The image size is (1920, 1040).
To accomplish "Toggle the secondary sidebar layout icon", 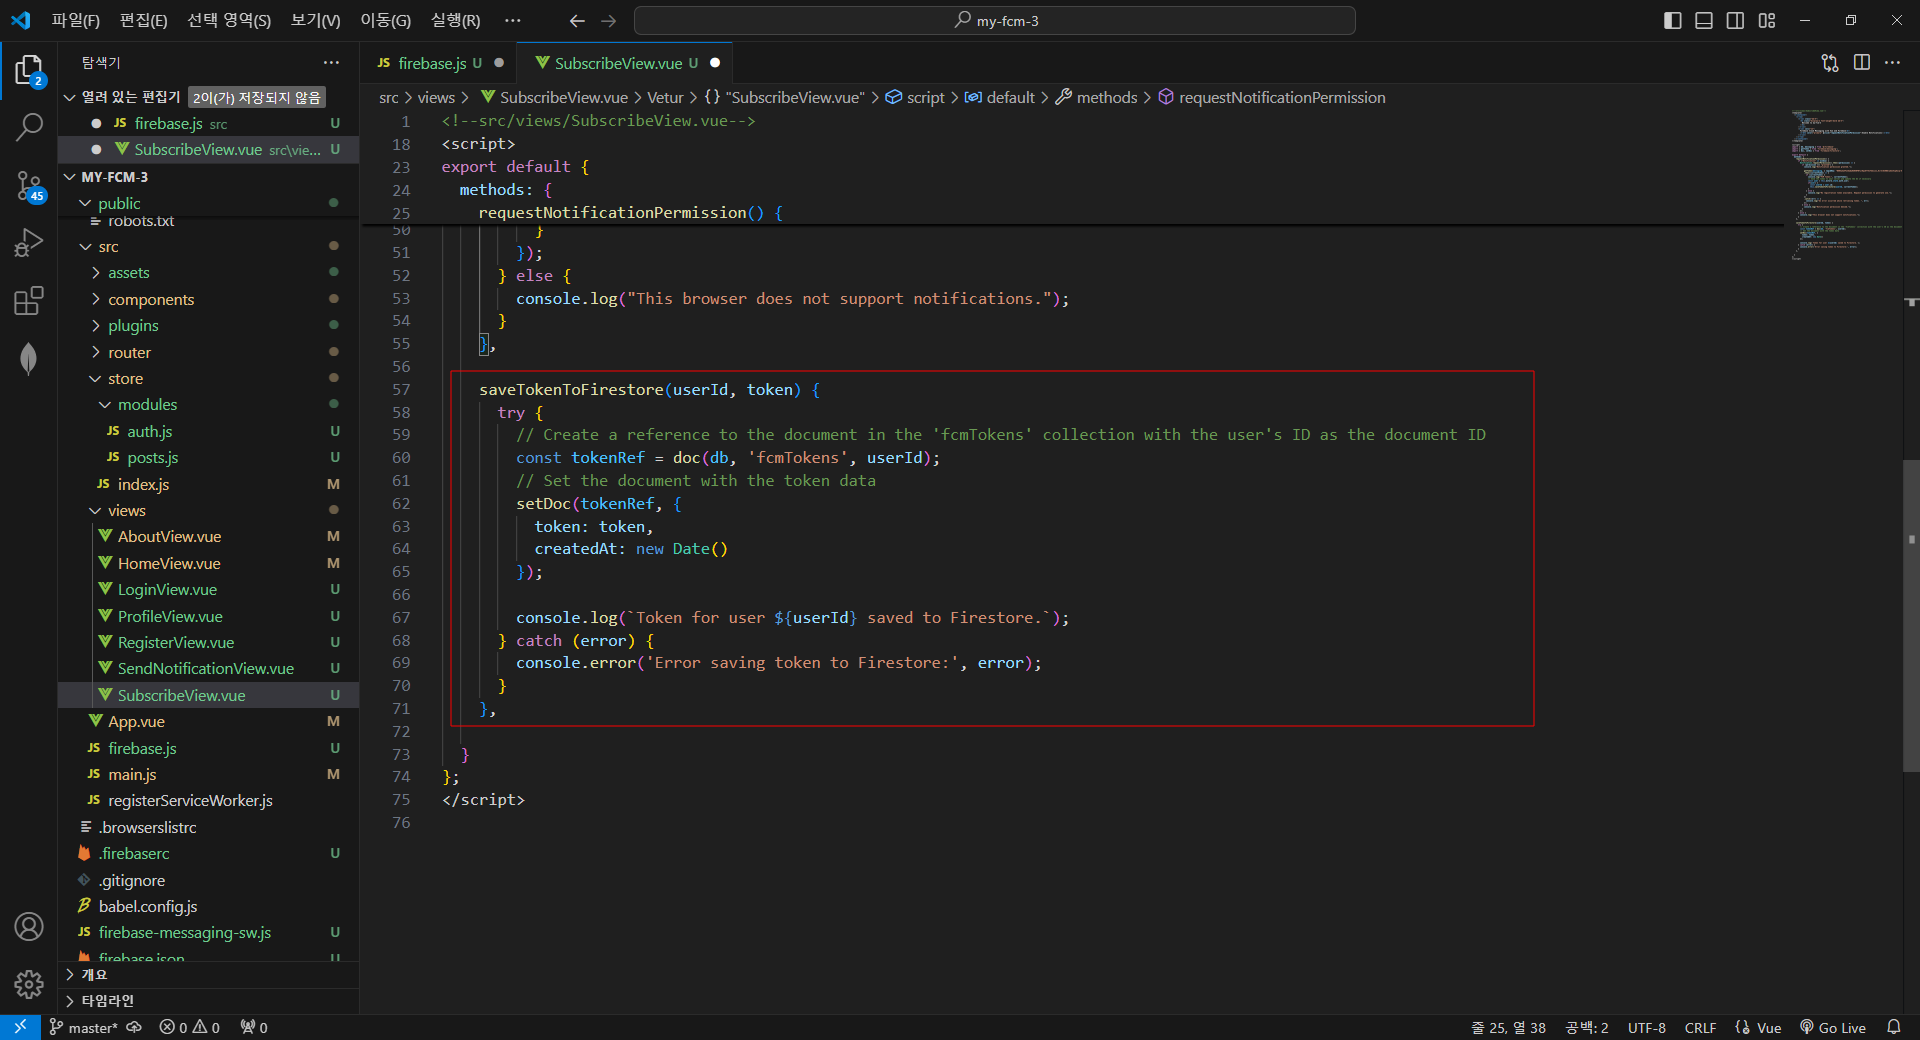I will [x=1735, y=20].
